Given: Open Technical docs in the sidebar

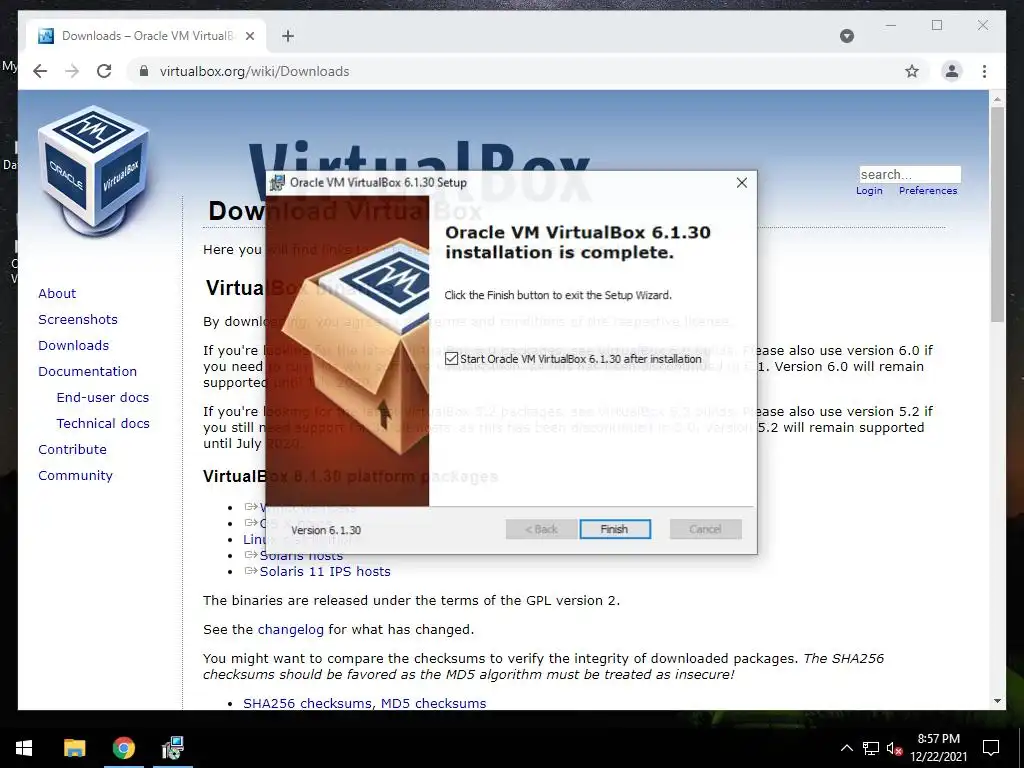Looking at the screenshot, I should [x=103, y=424].
